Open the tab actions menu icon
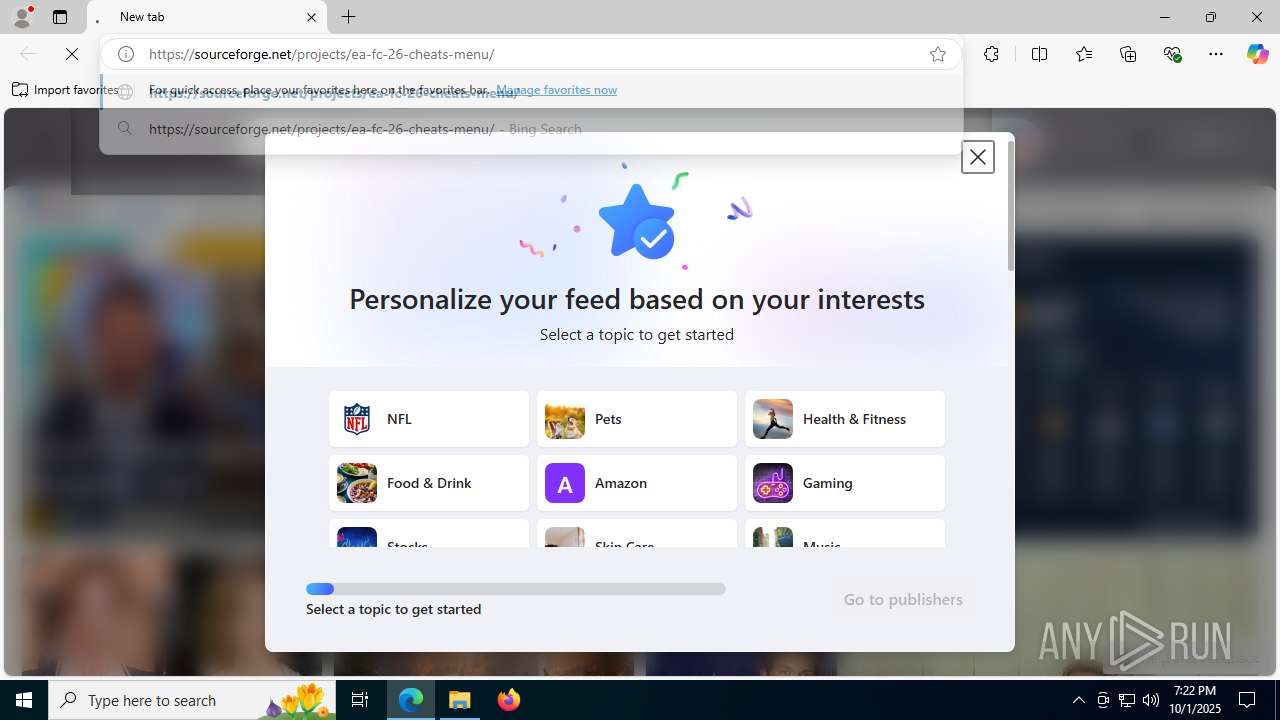 (x=60, y=17)
